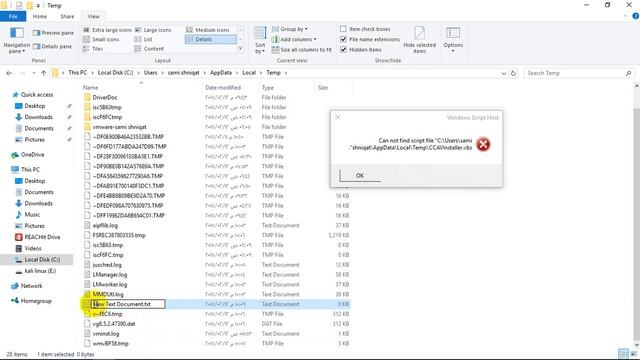Image resolution: width=640 pixels, height=360 pixels.
Task: Open Recent locations dropdown arrow
Action: [x=34, y=73]
